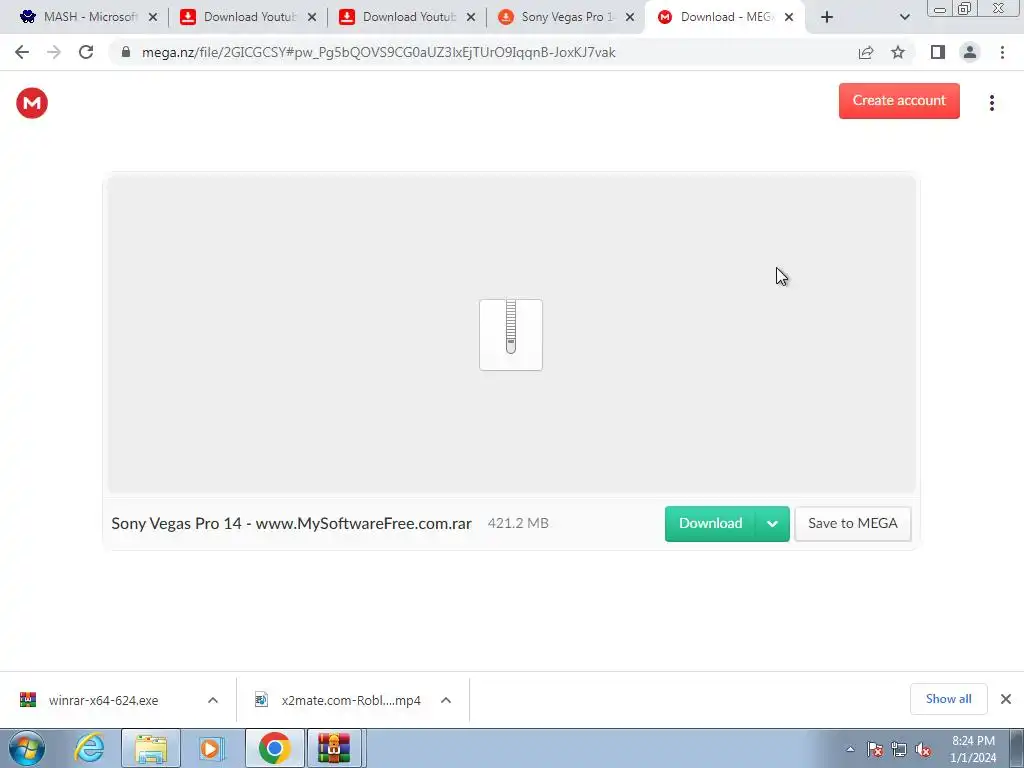This screenshot has width=1024, height=768.
Task: Open Windows Explorer from taskbar
Action: (151, 748)
